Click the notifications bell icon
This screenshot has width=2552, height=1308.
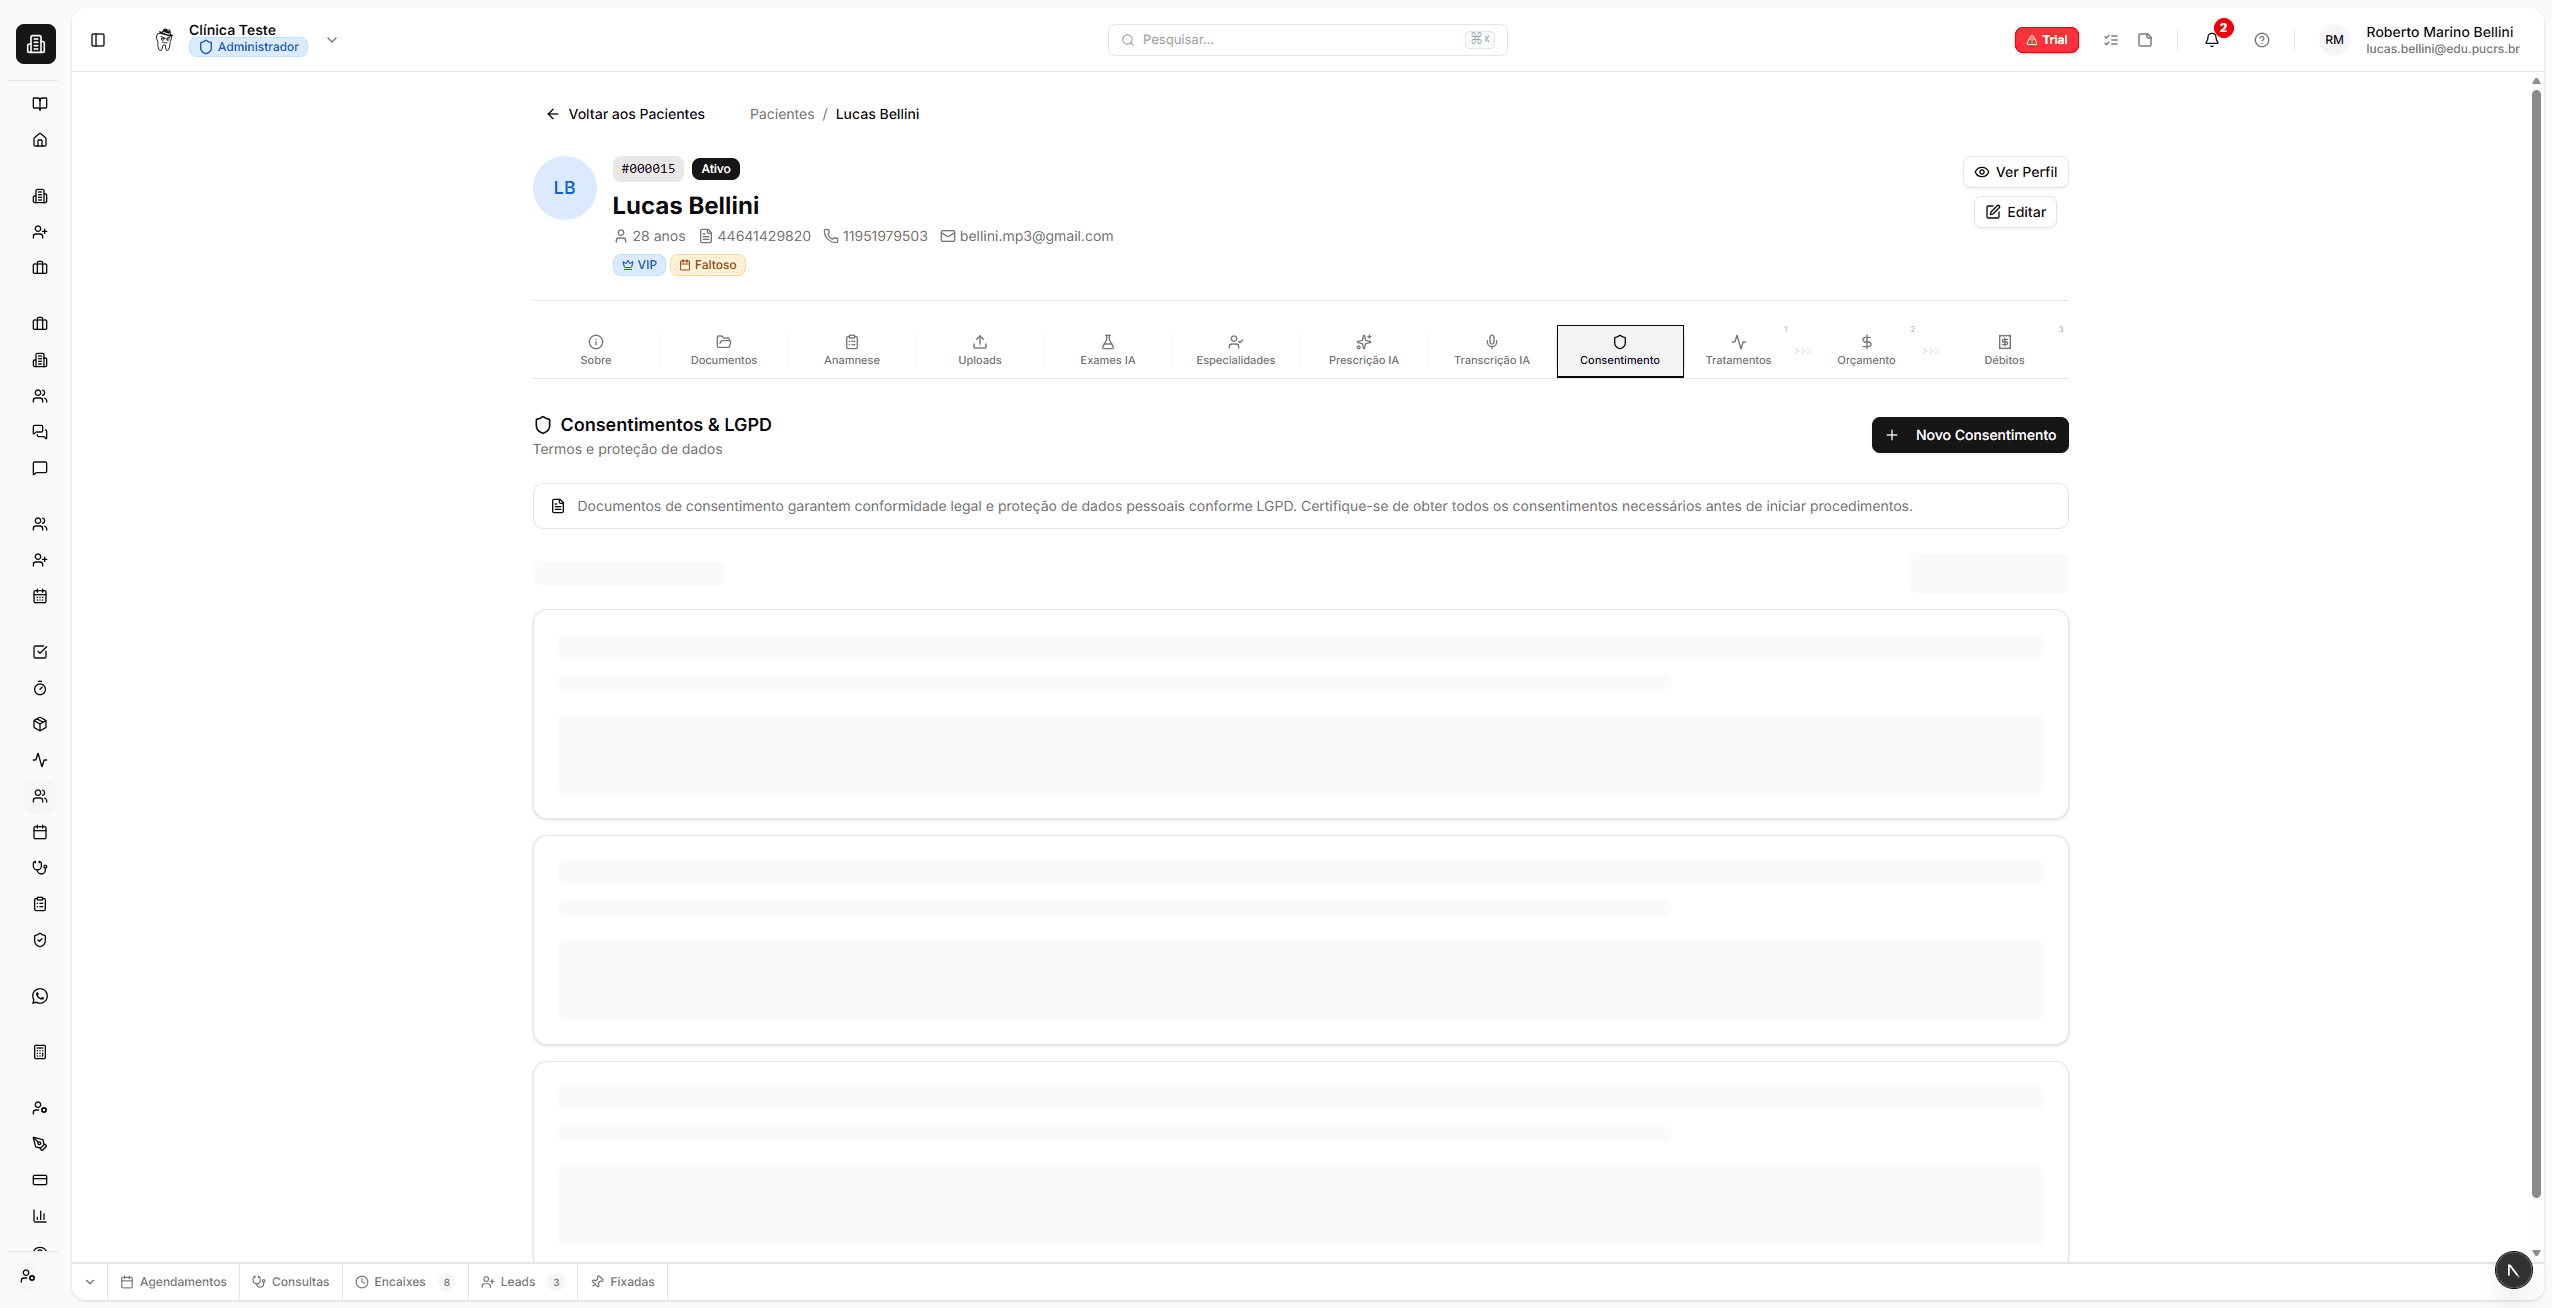coord(2211,40)
